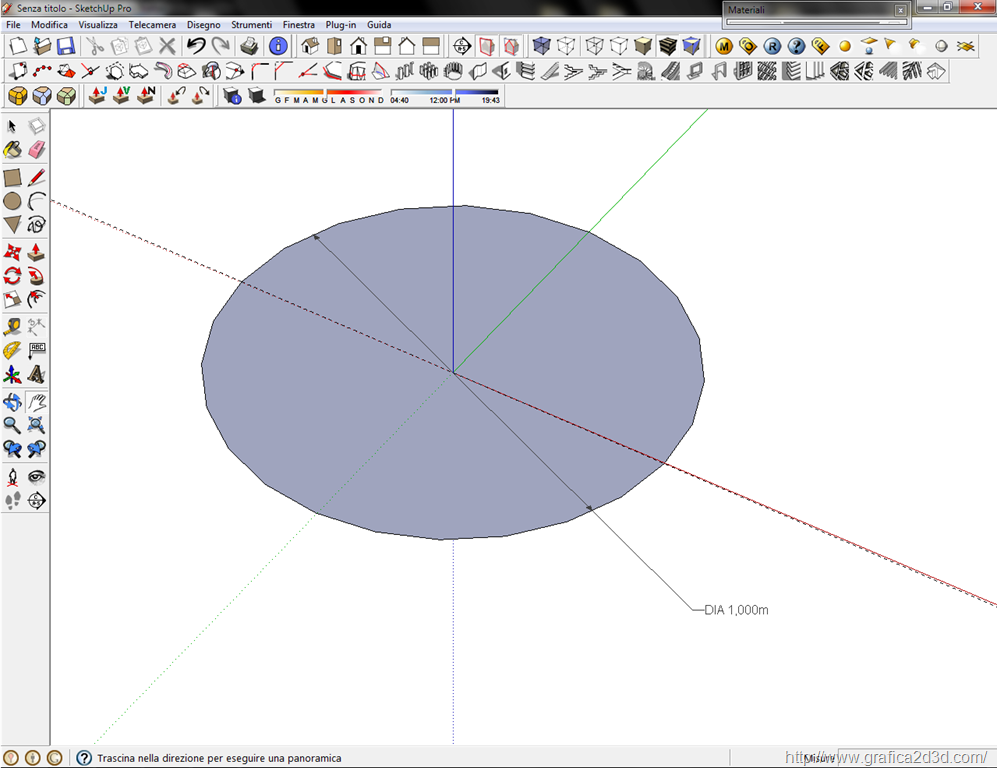Click the Undo arrow
Image resolution: width=997 pixels, height=768 pixels.
coord(197,46)
